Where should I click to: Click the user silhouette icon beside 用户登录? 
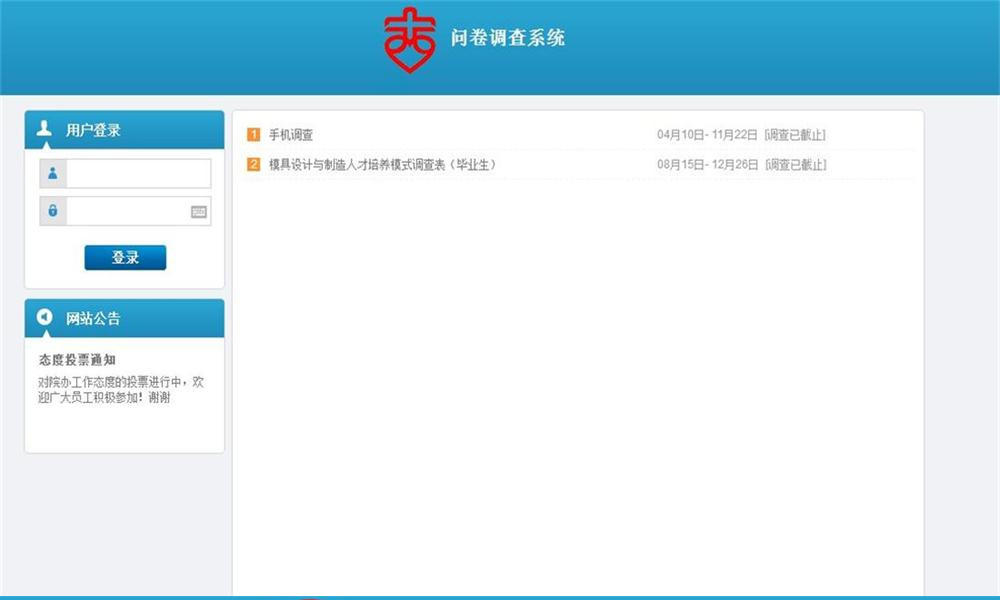(44, 128)
